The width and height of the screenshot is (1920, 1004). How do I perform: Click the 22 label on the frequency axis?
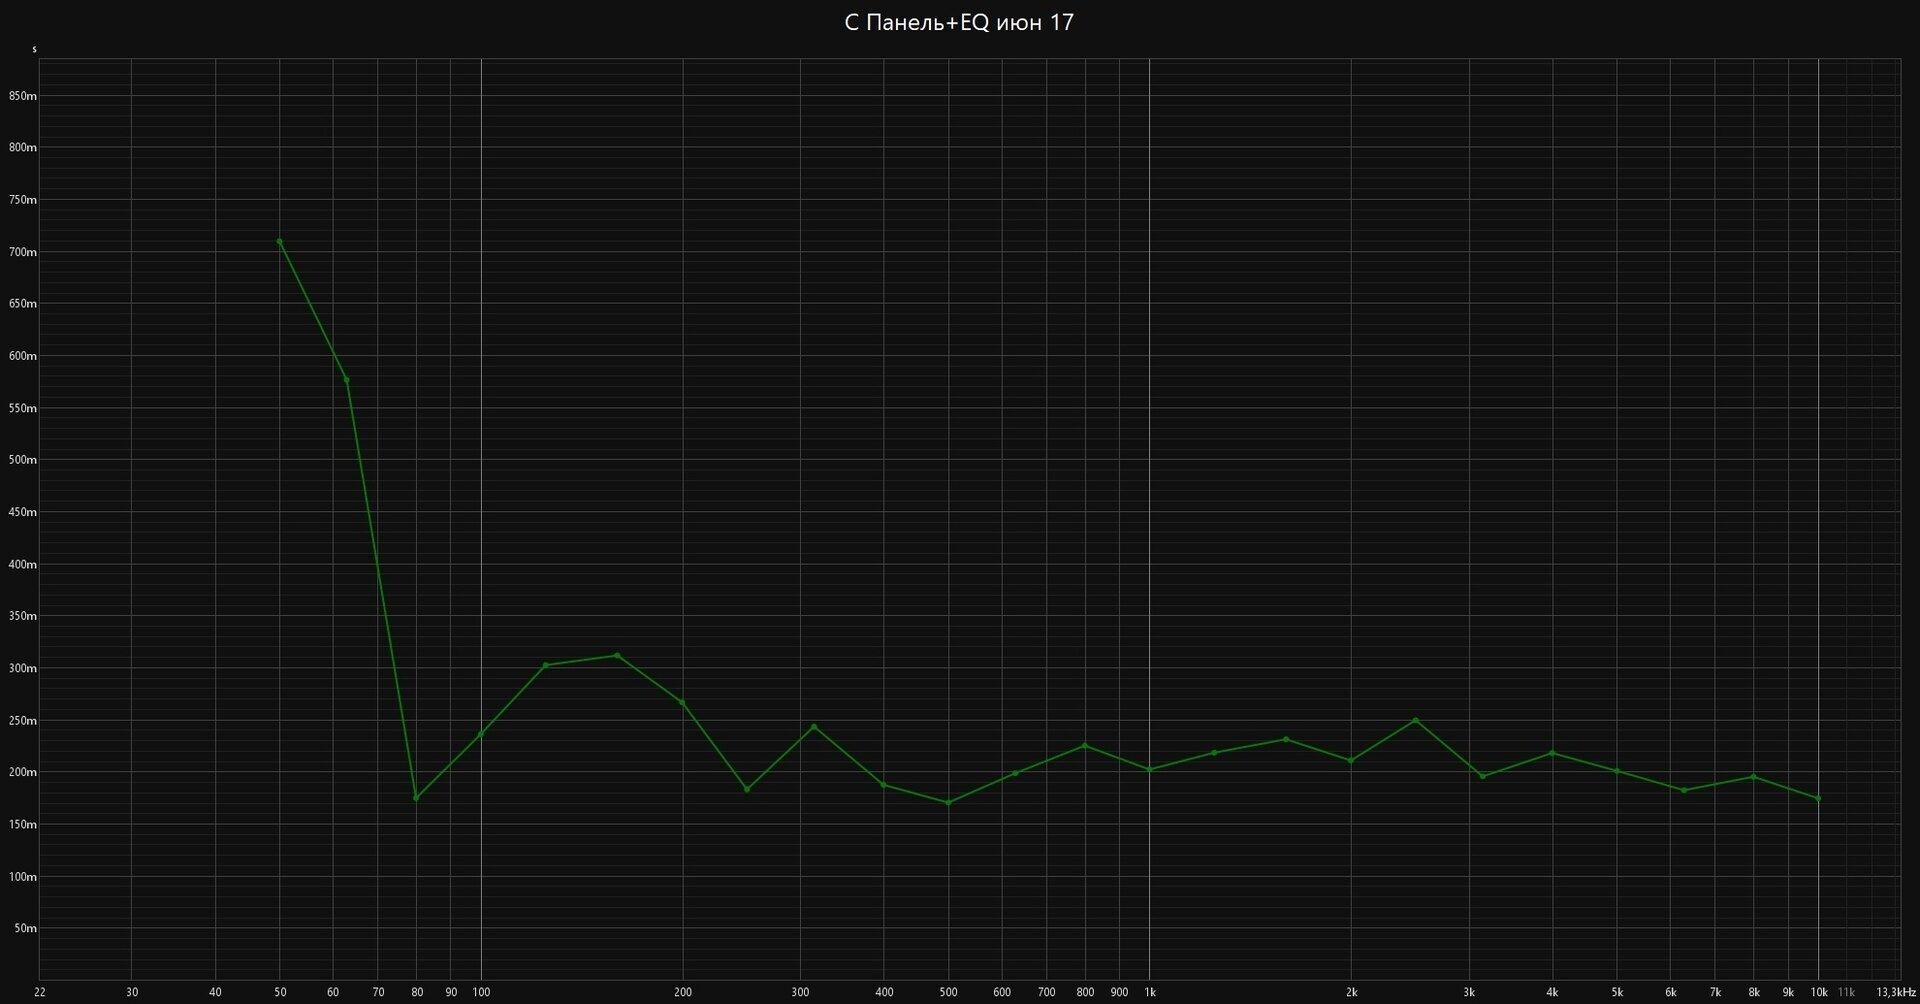point(40,992)
